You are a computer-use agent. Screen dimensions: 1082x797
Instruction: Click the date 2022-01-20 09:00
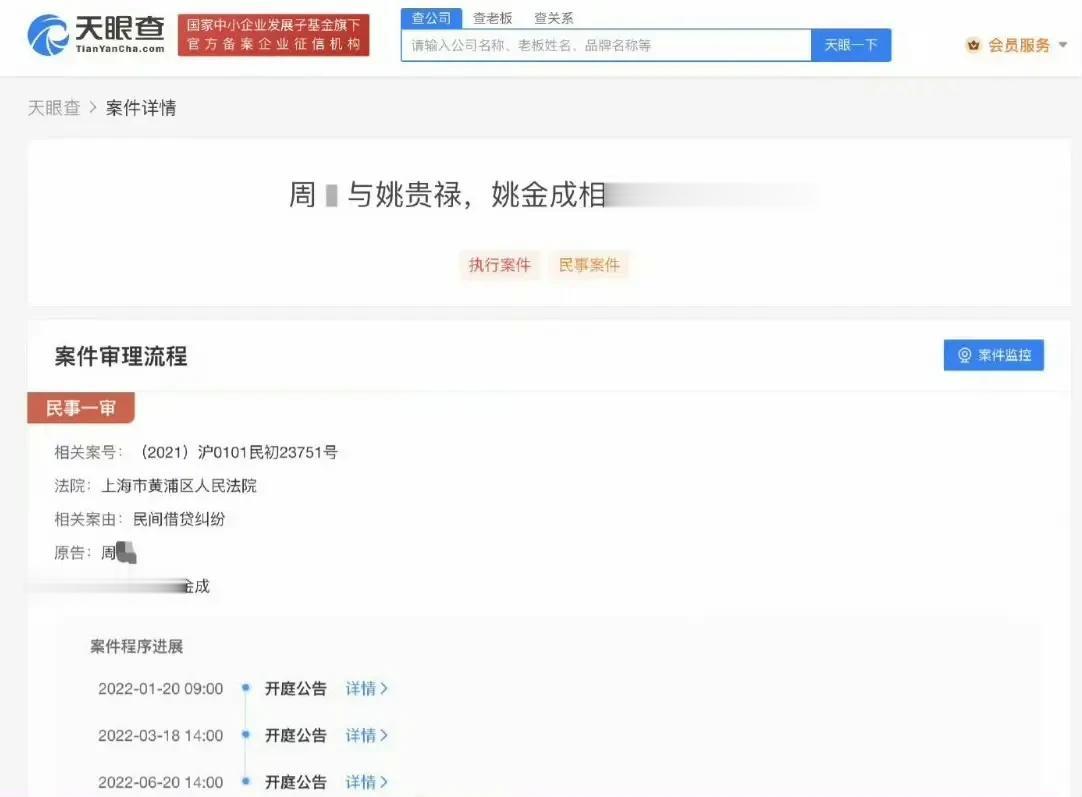coord(161,689)
